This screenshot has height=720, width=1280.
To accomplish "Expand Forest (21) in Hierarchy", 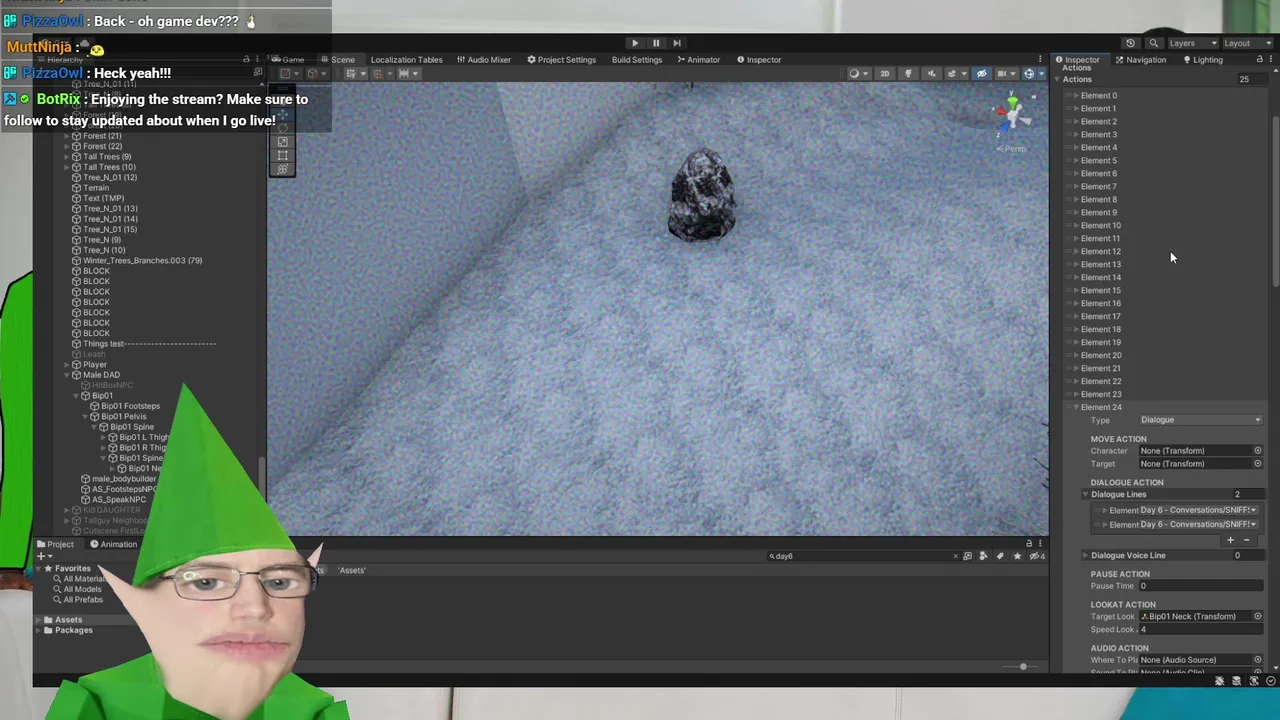I will (67, 136).
